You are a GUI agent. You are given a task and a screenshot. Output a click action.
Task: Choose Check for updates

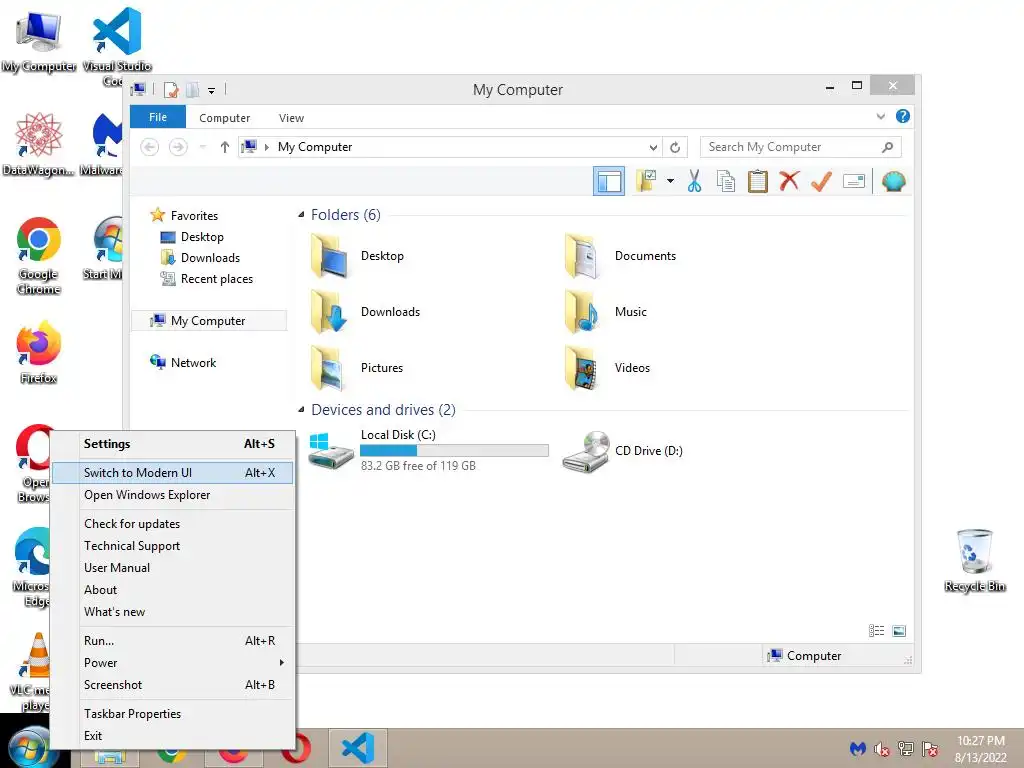coord(173,524)
